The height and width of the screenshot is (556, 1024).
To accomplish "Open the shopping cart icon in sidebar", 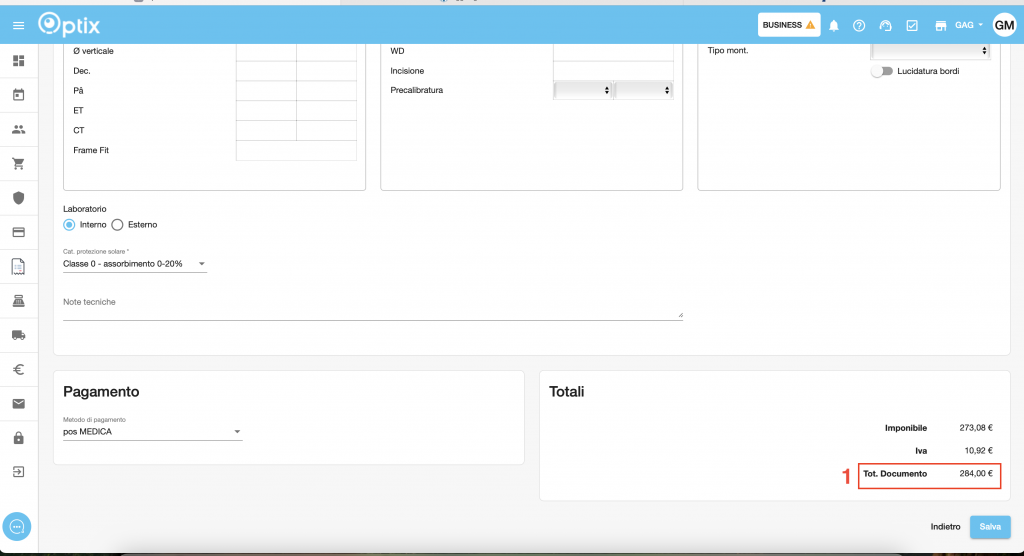I will (18, 163).
